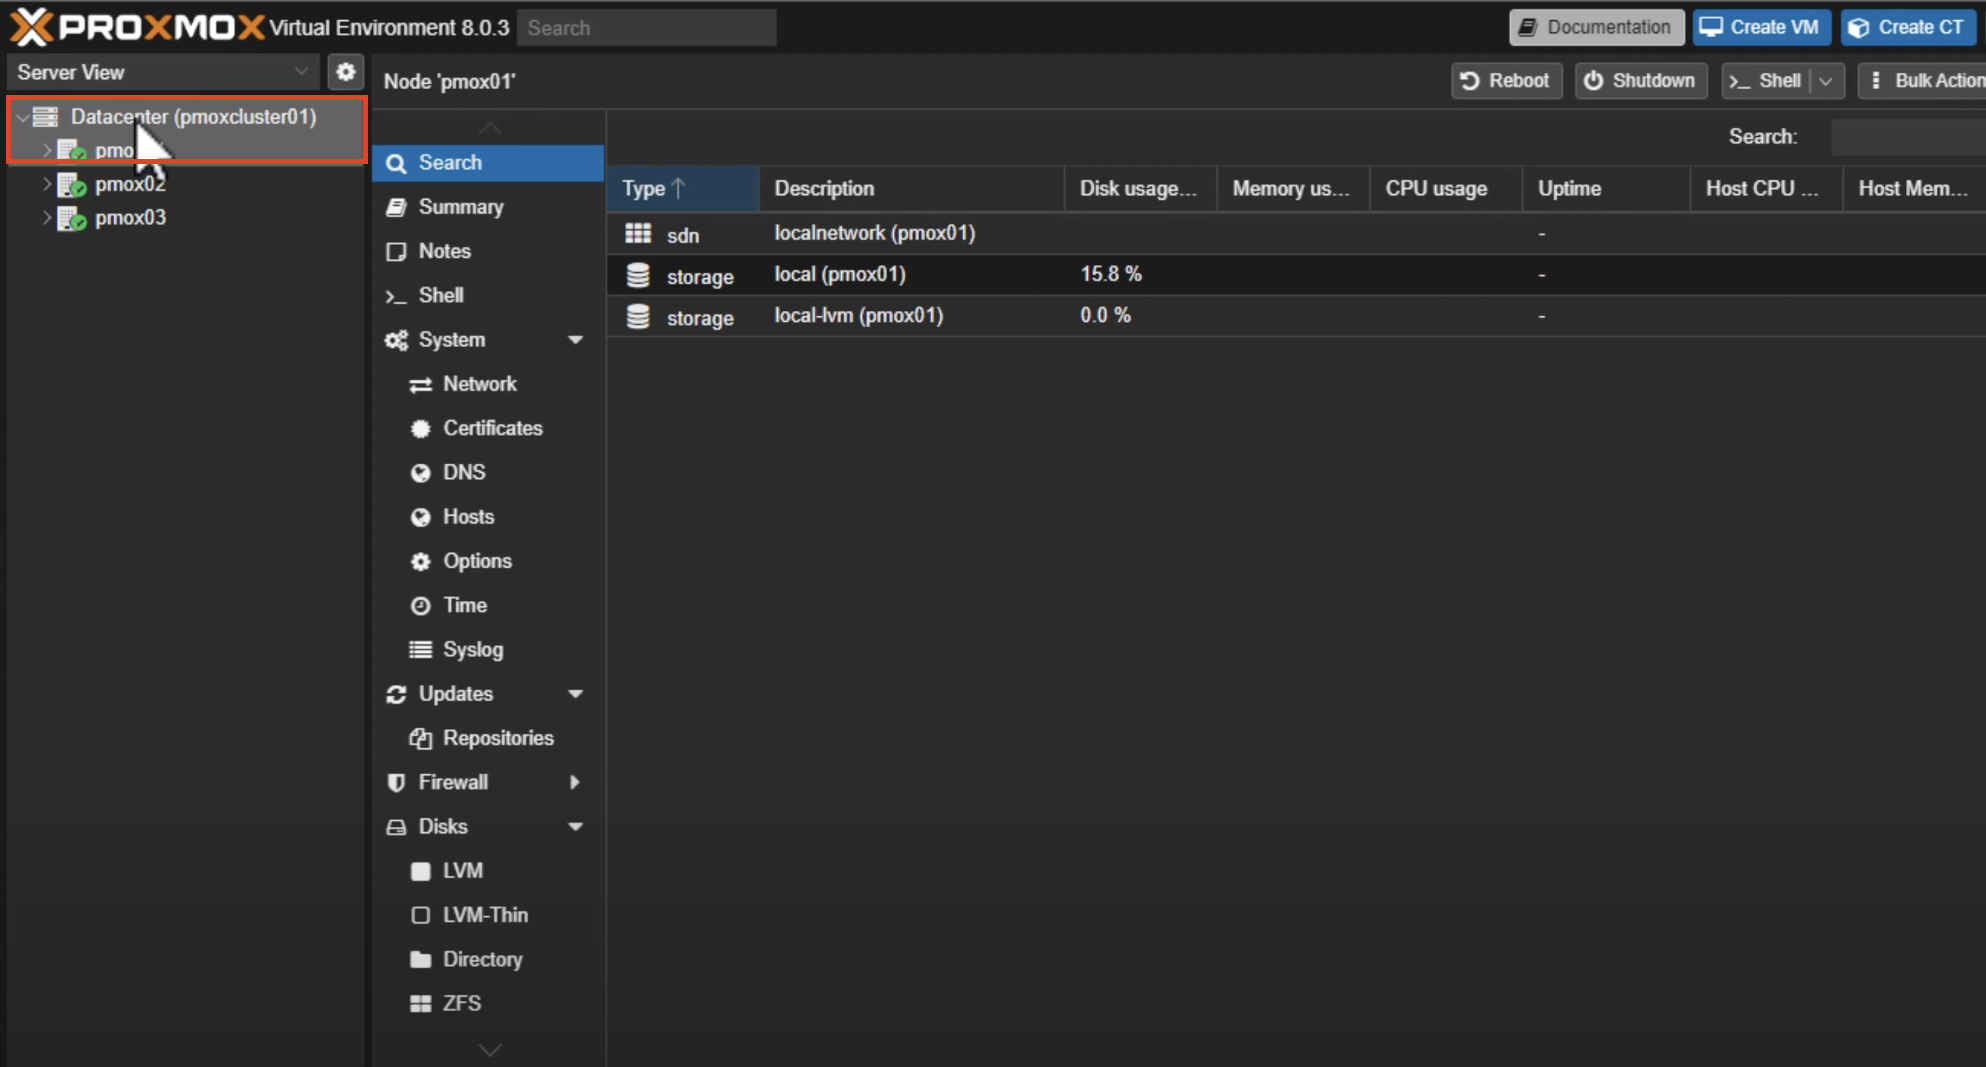The height and width of the screenshot is (1067, 1986).
Task: Open the Shell icon for node pmox01
Action: pyautogui.click(x=395, y=295)
